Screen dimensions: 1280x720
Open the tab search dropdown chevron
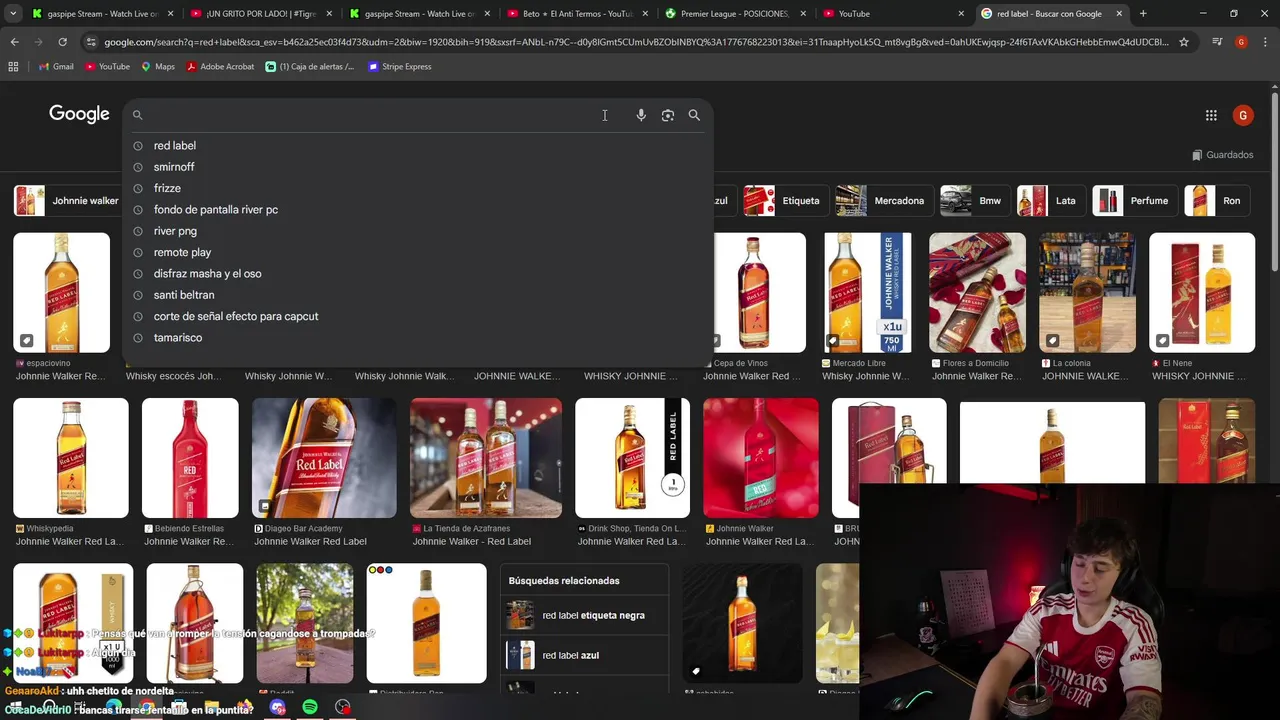click(x=13, y=14)
